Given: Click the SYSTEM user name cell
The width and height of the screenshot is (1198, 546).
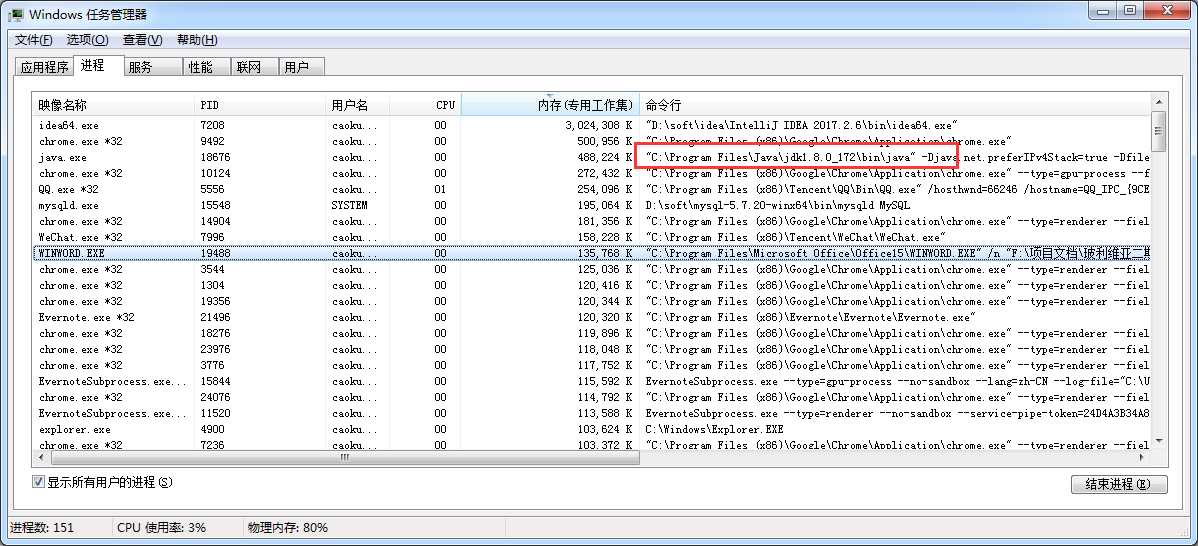Looking at the screenshot, I should [x=349, y=205].
